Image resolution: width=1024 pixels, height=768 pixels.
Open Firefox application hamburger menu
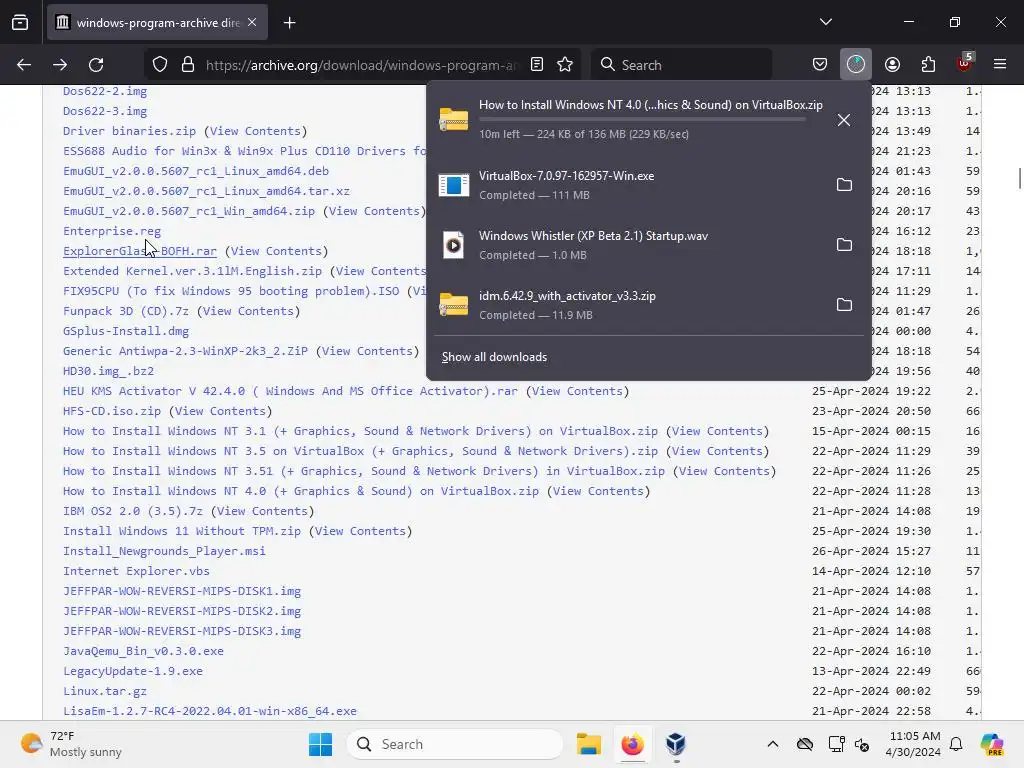(x=1000, y=65)
